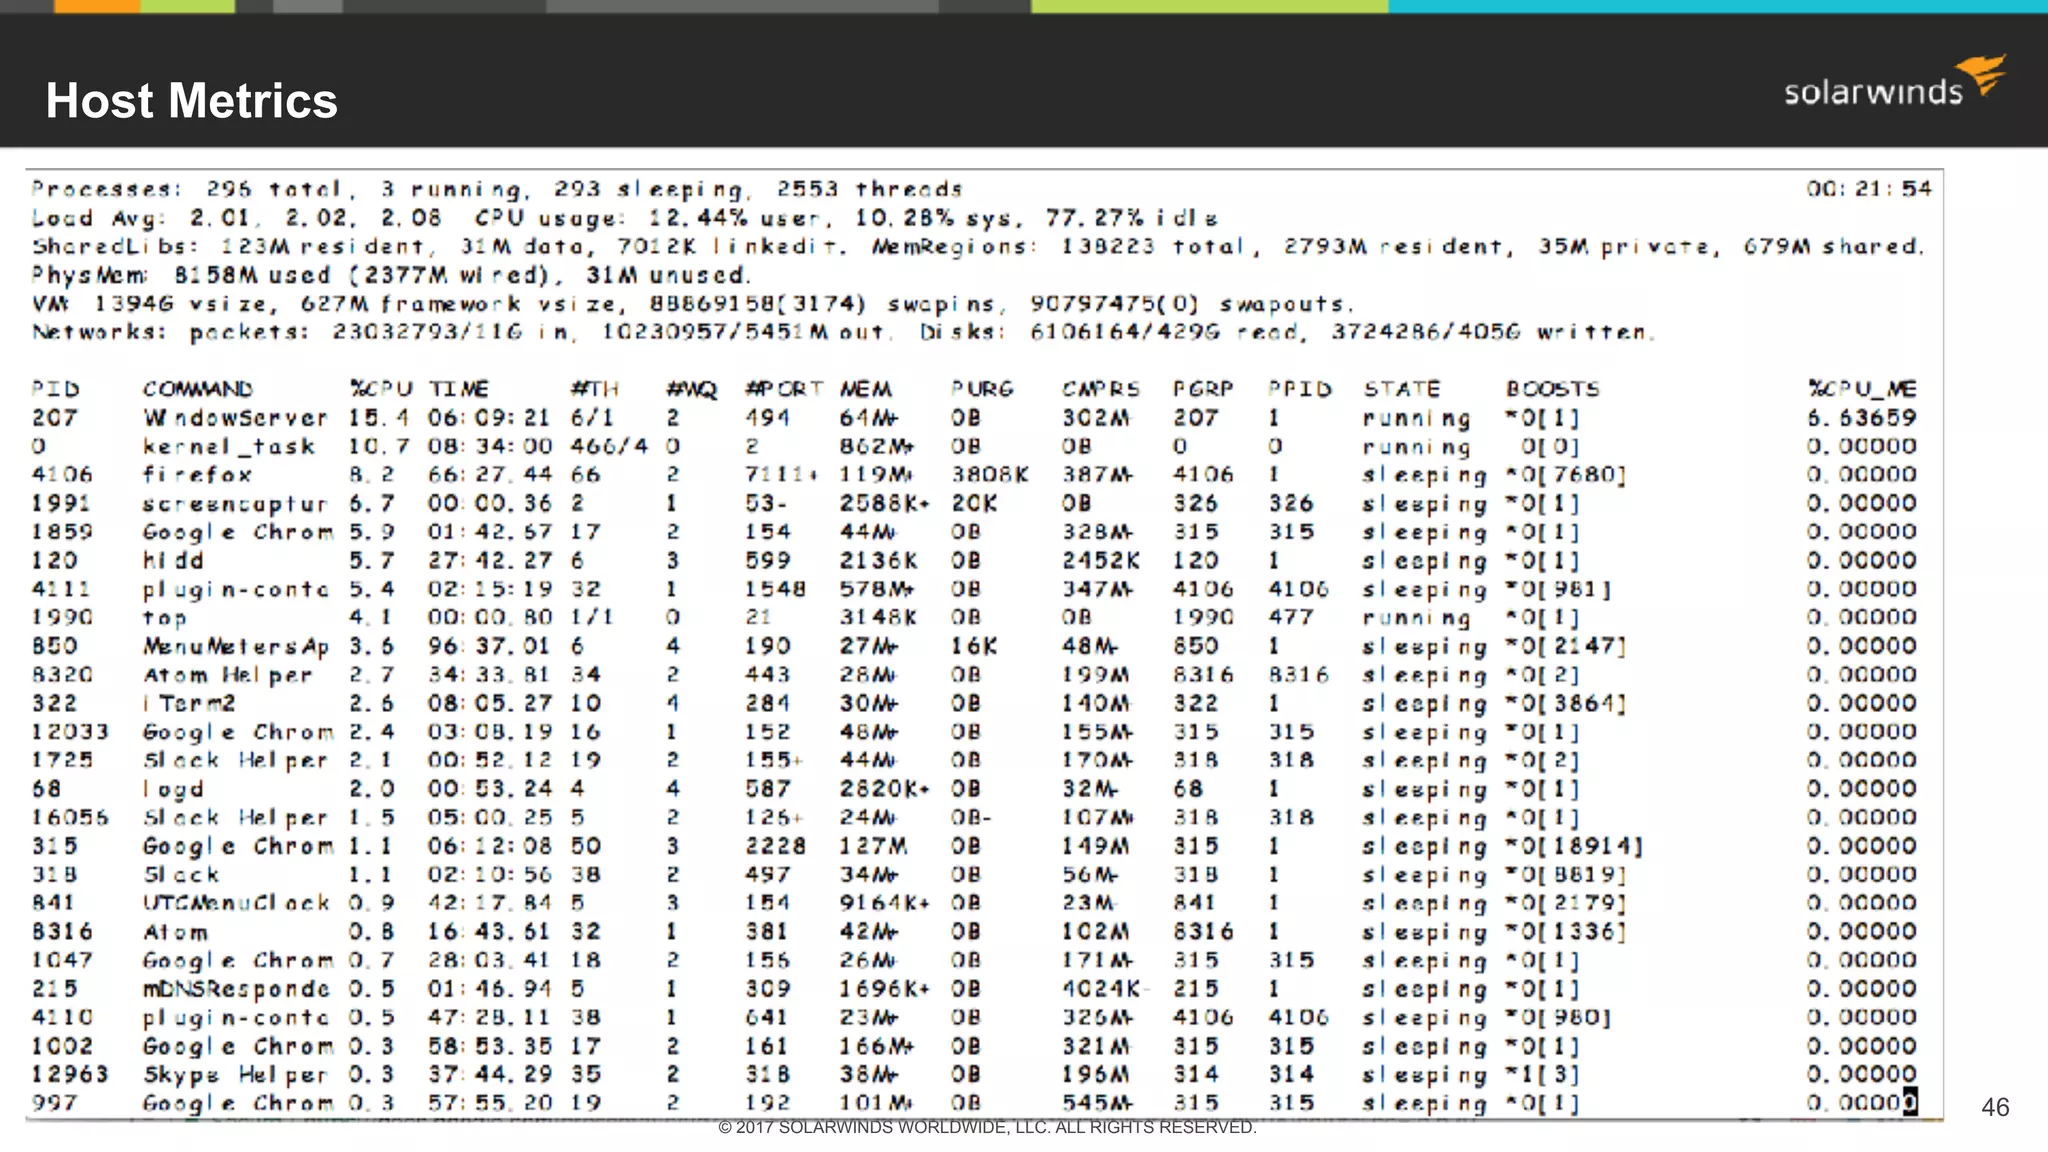Viewport: 2048px width, 1152px height.
Task: Click PID 12963 in the process list
Action: 70,1075
